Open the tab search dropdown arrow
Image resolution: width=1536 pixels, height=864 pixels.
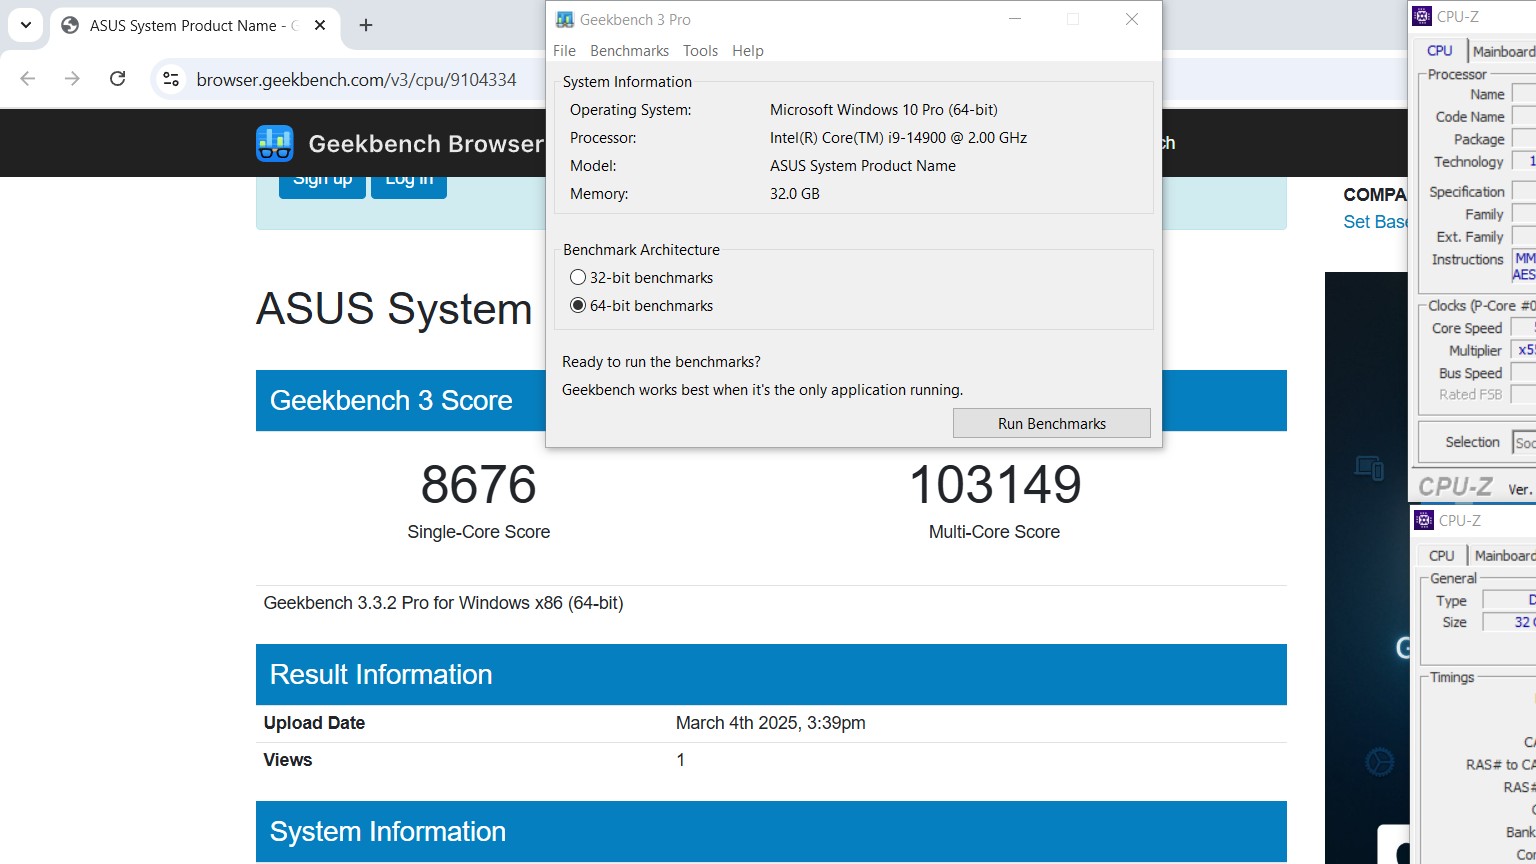tap(25, 25)
